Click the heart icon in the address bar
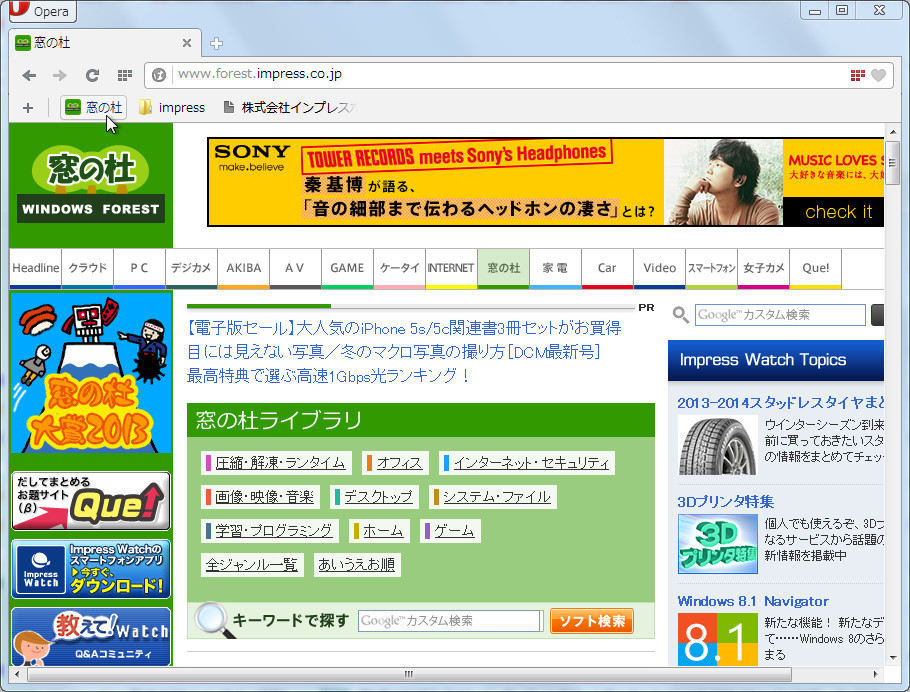Image resolution: width=910 pixels, height=692 pixels. 877,74
